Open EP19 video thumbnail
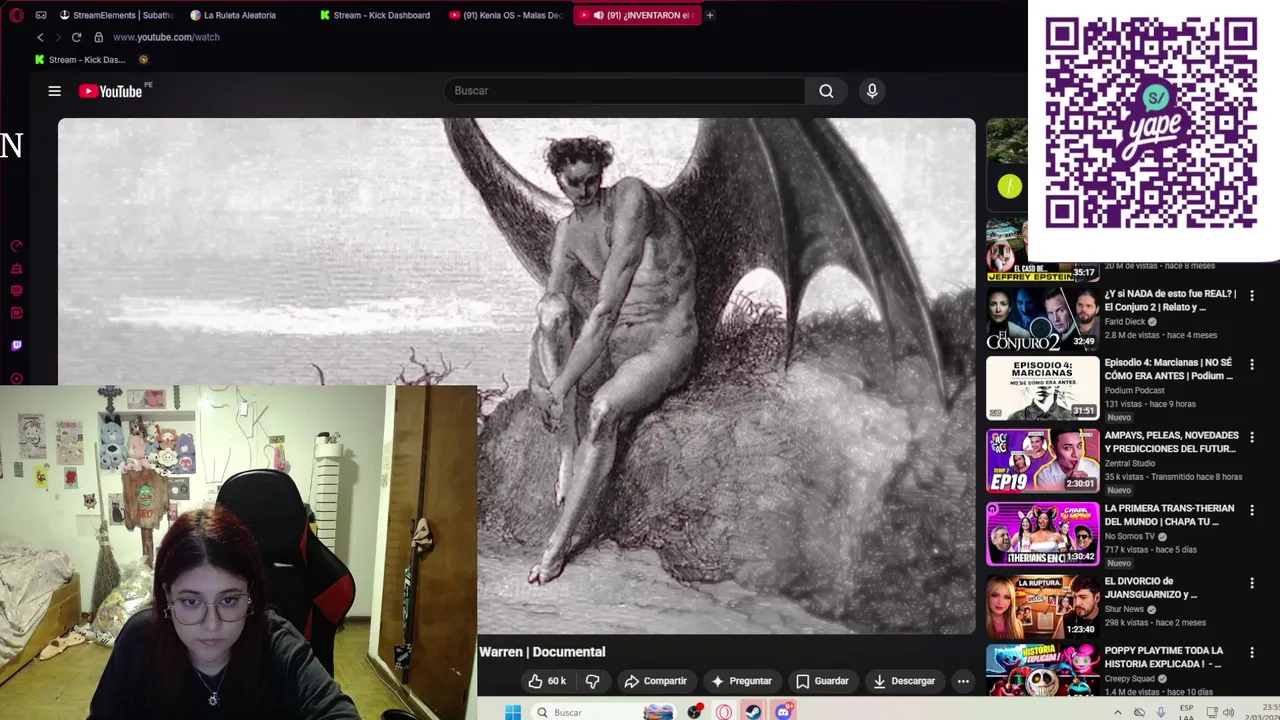Image resolution: width=1280 pixels, height=720 pixels. 1043,461
